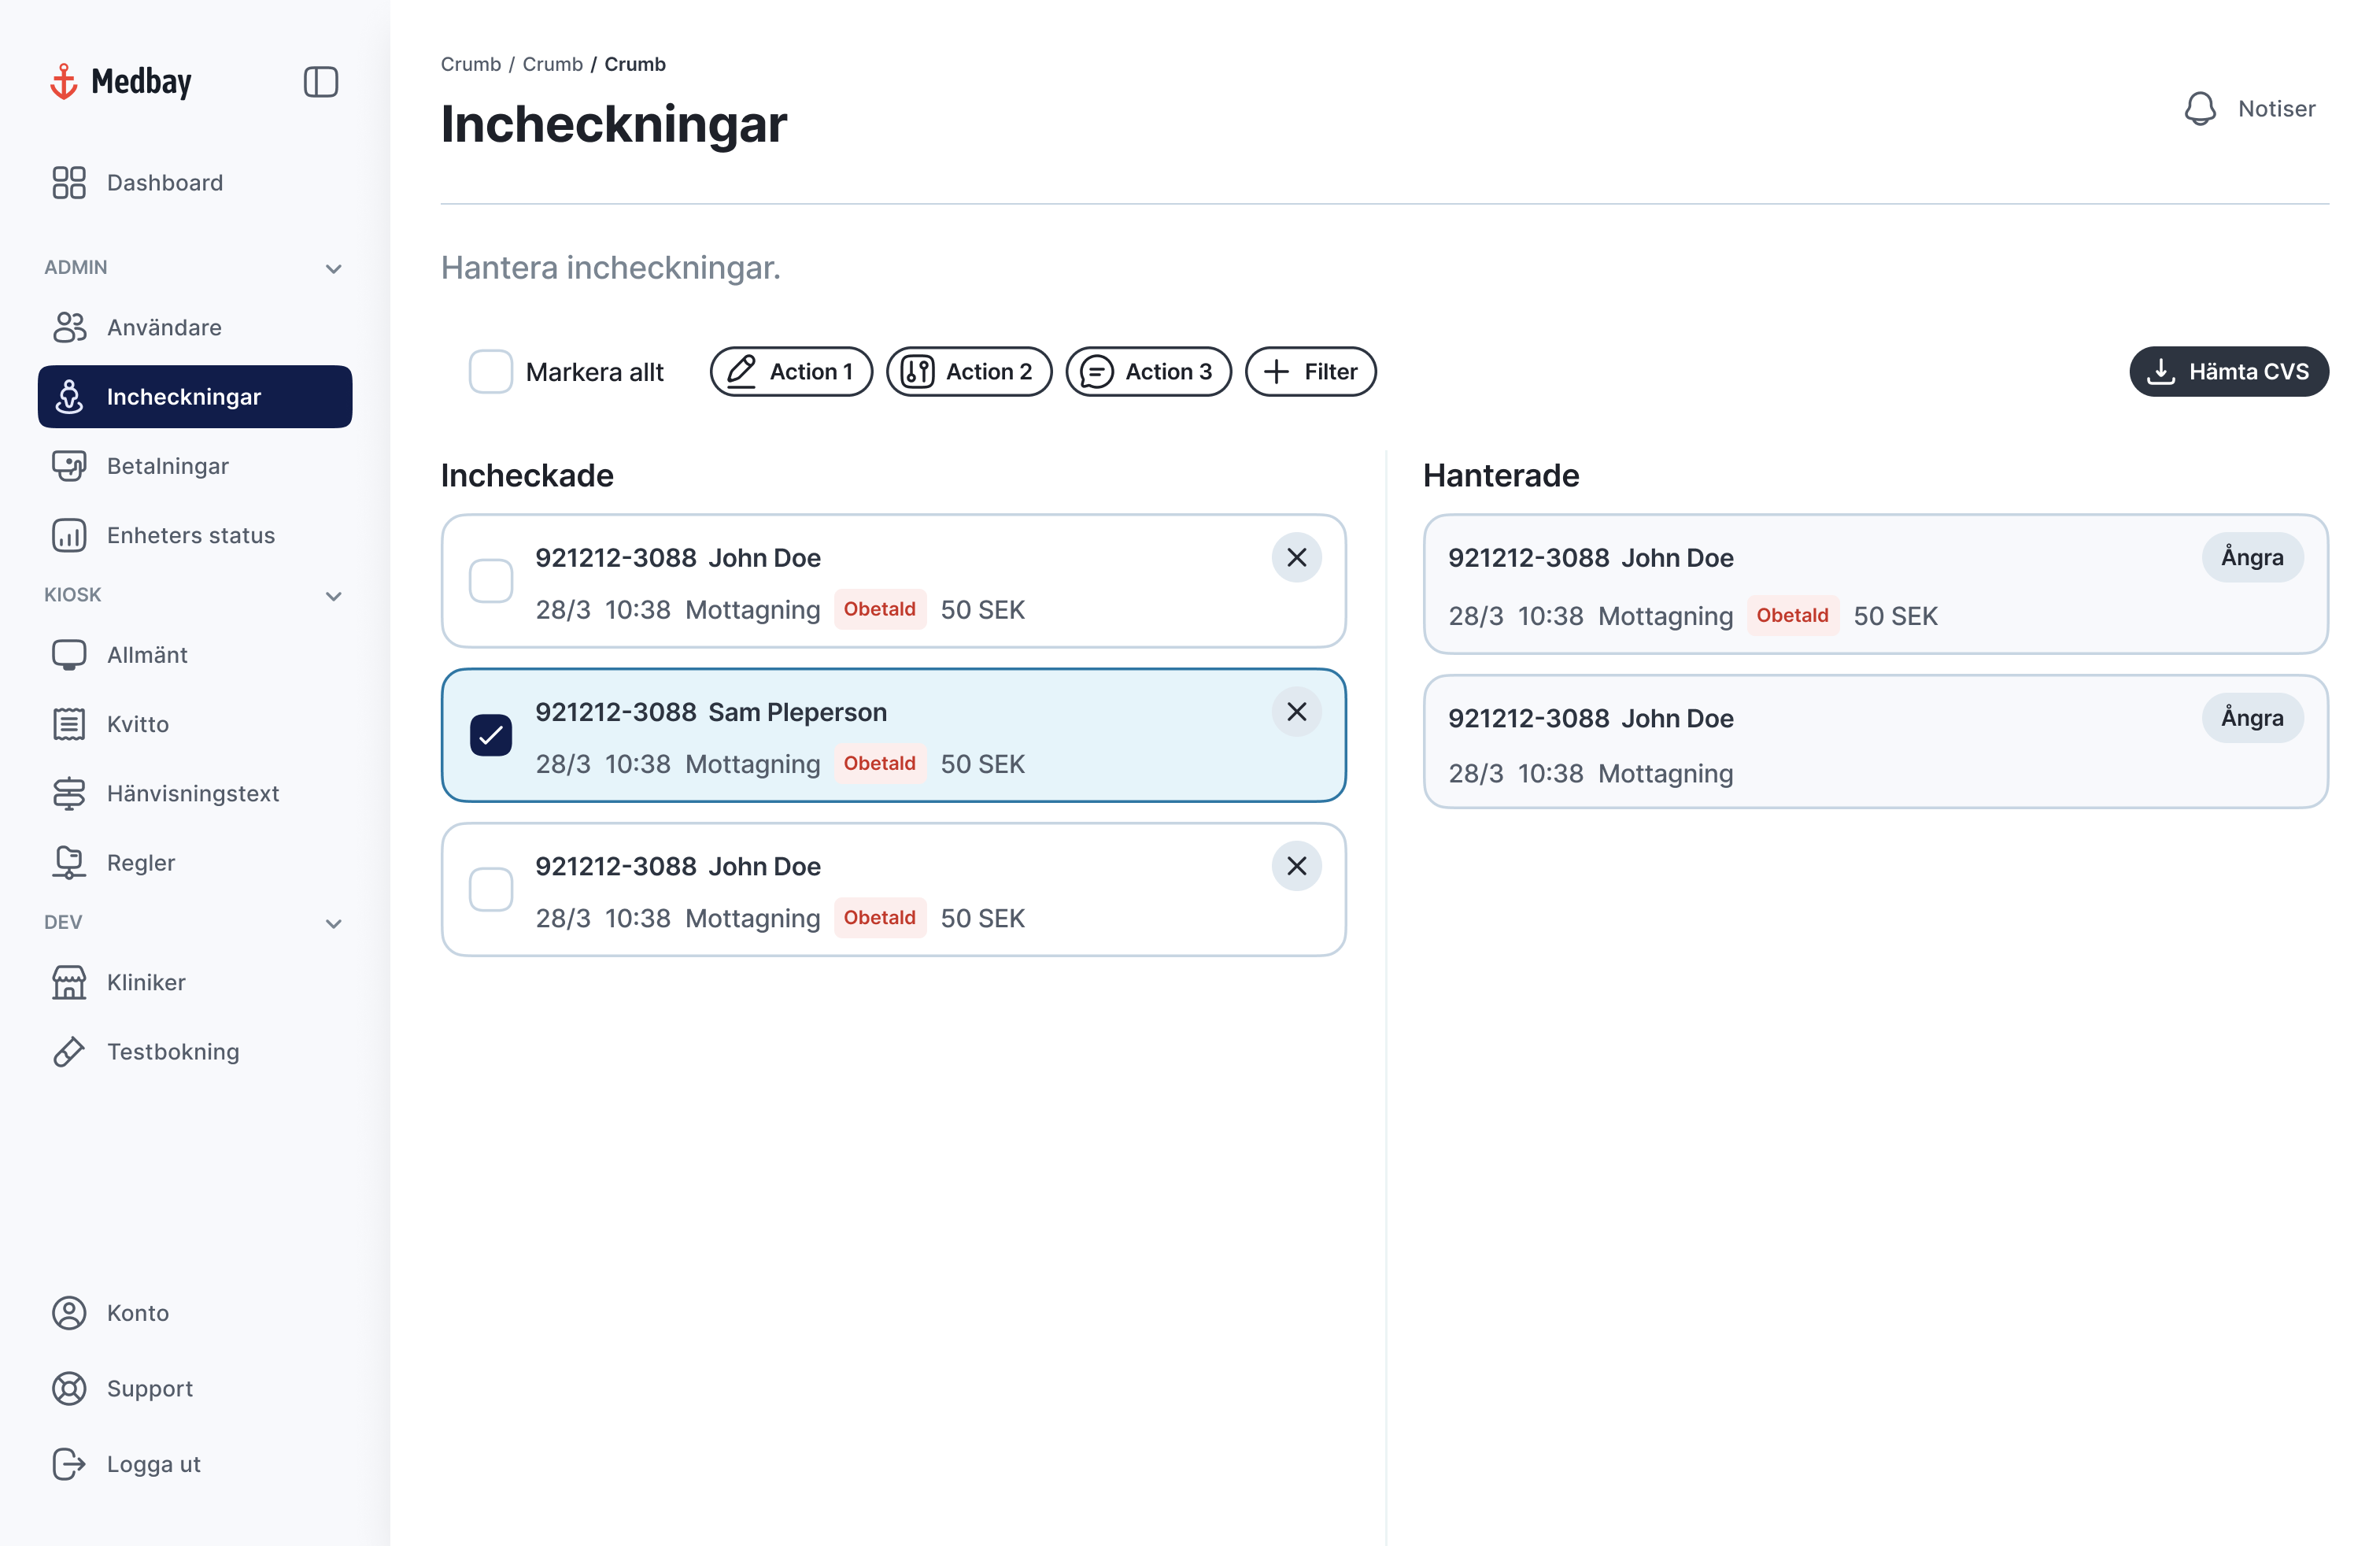This screenshot has height=1546, width=2380.
Task: Click the Notiser bell icon
Action: tap(2199, 109)
